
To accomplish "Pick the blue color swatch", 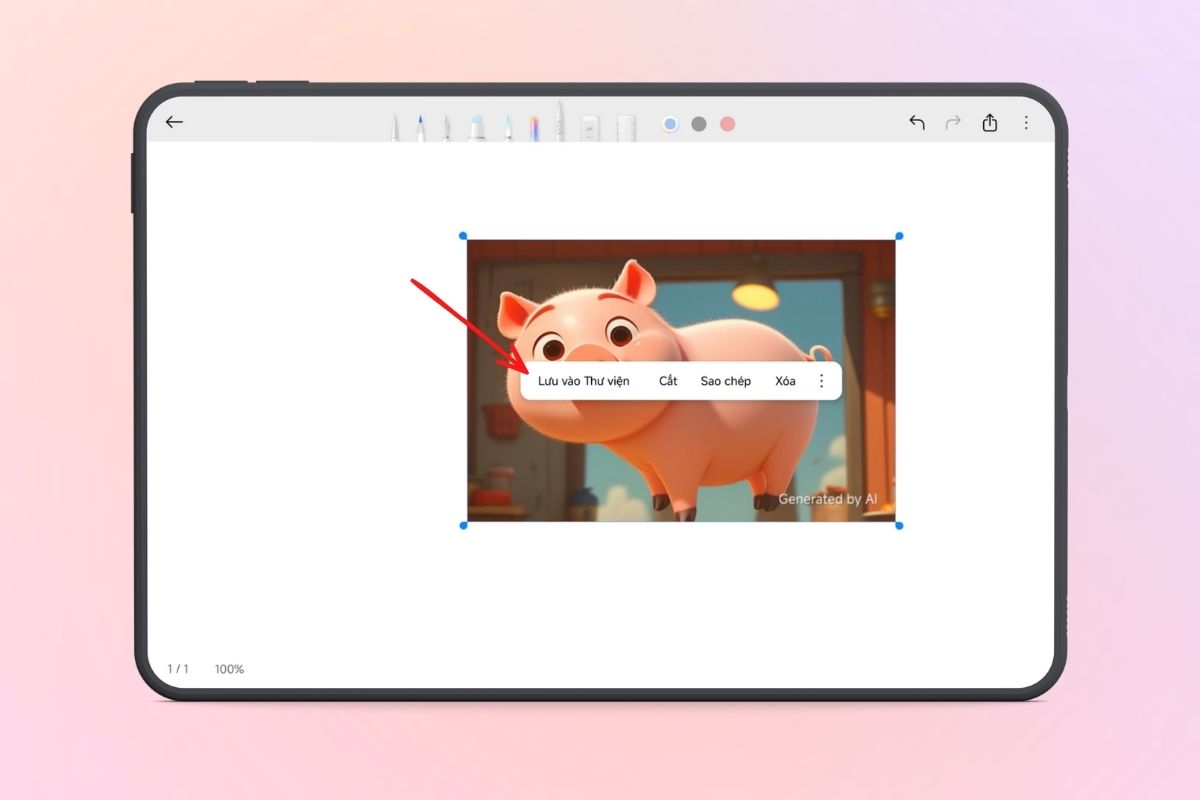I will point(670,124).
